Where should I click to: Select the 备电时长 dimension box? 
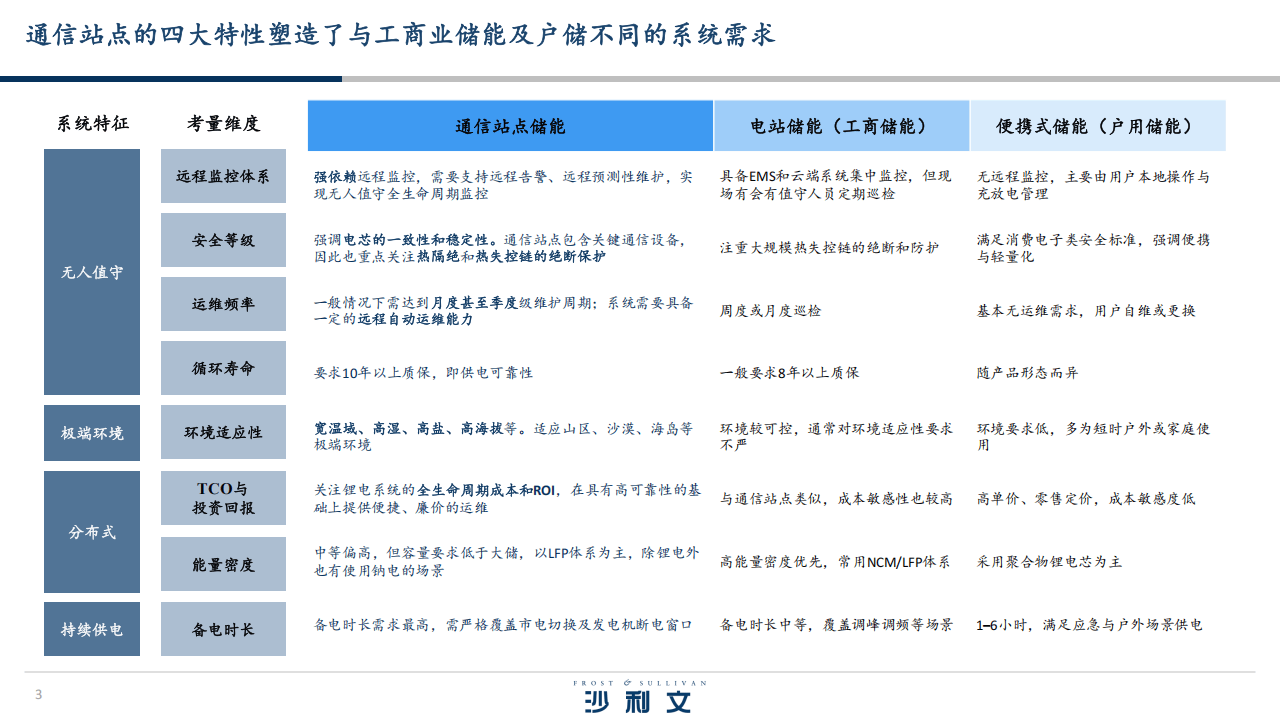(x=223, y=629)
